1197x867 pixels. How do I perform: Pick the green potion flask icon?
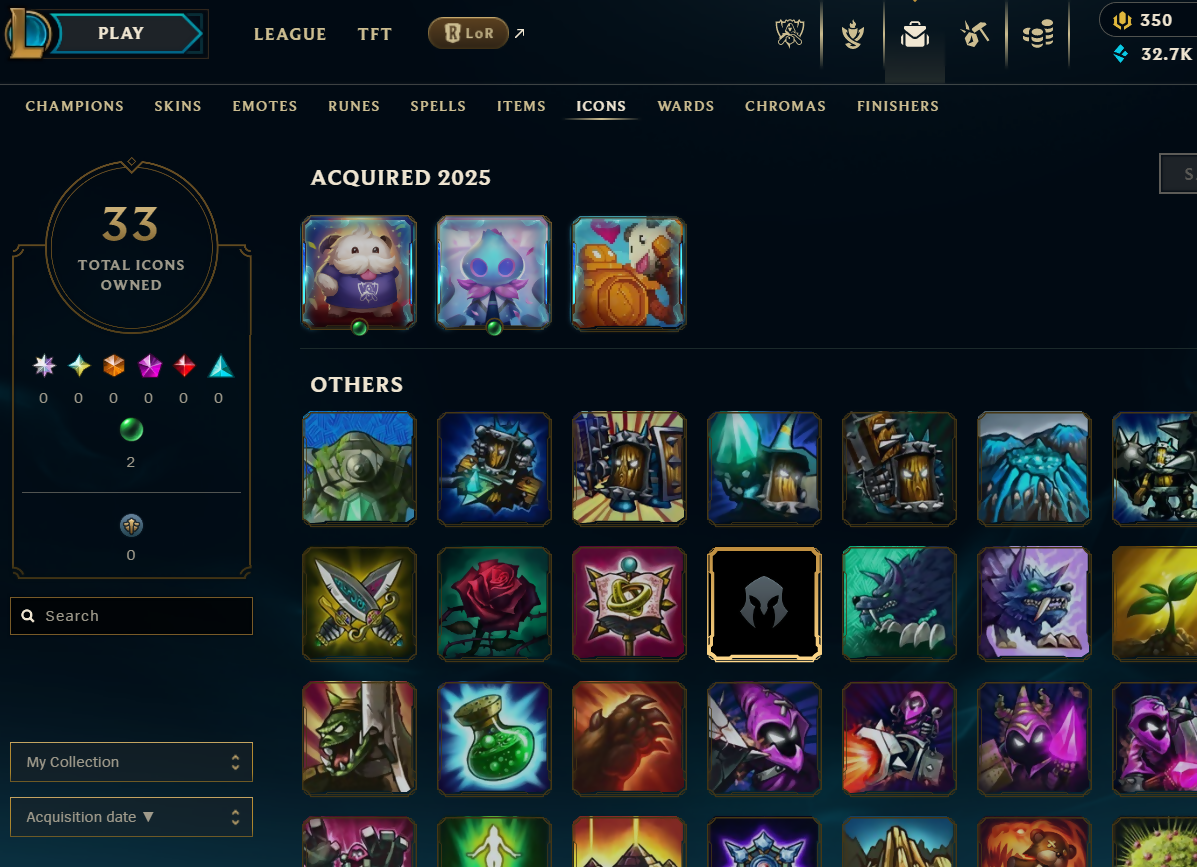point(494,739)
